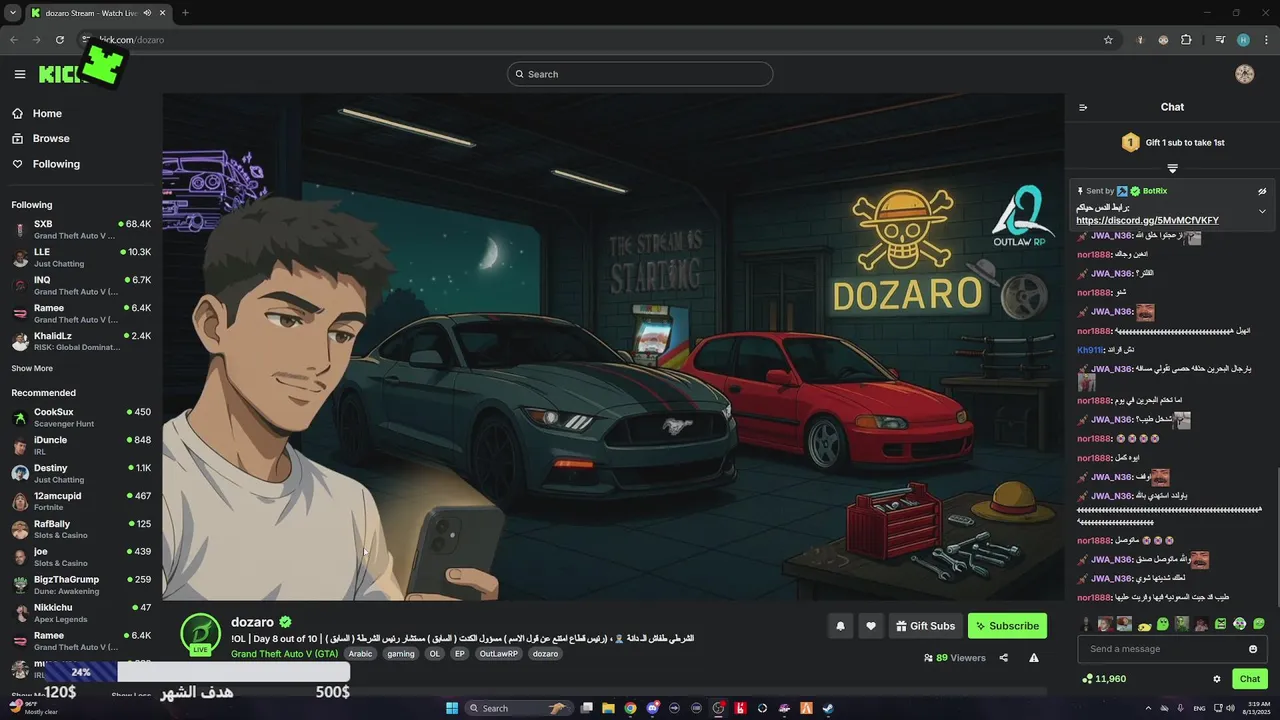Screen dimensions: 1280x720
Task: Toggle notification bell for dozaro
Action: pos(840,626)
